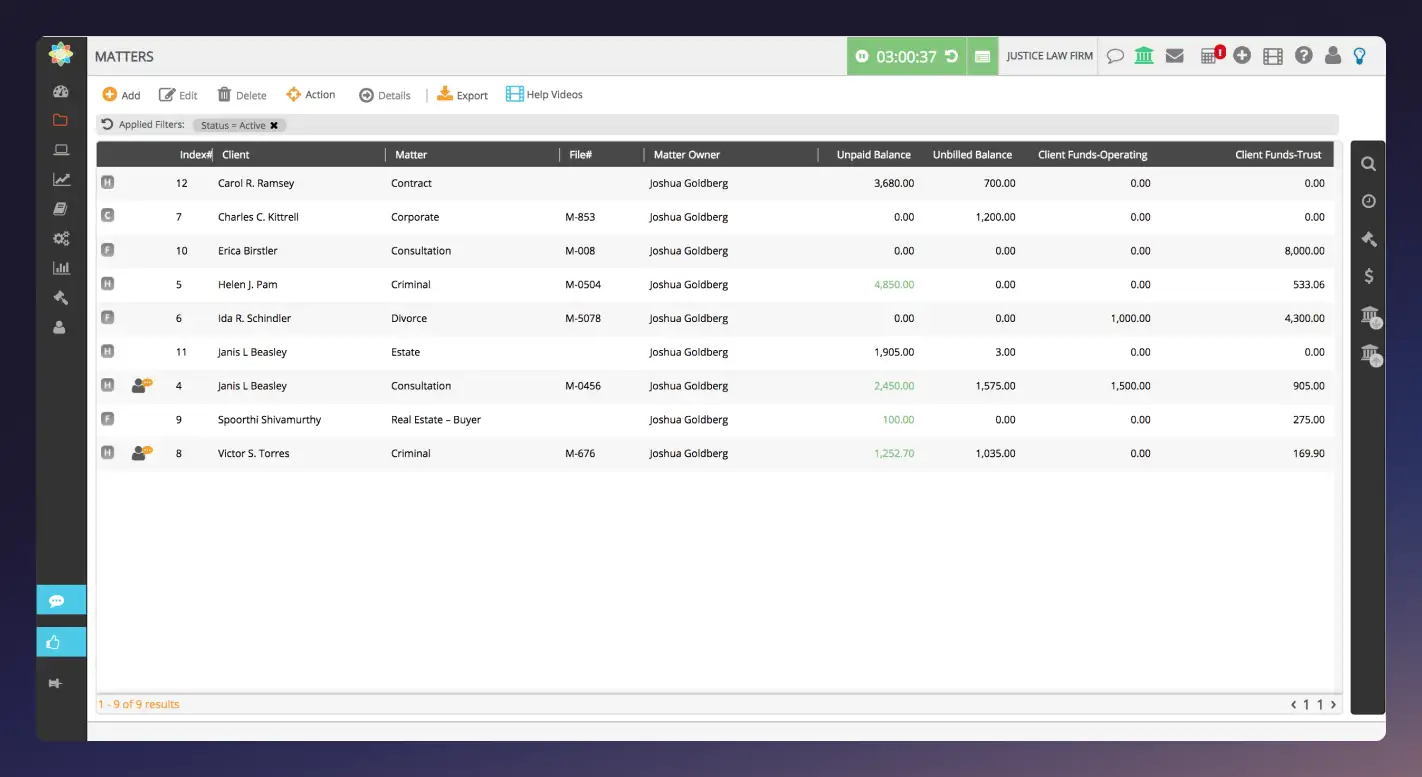Click Export to export the matters list
The width and height of the screenshot is (1422, 777).
pos(462,94)
